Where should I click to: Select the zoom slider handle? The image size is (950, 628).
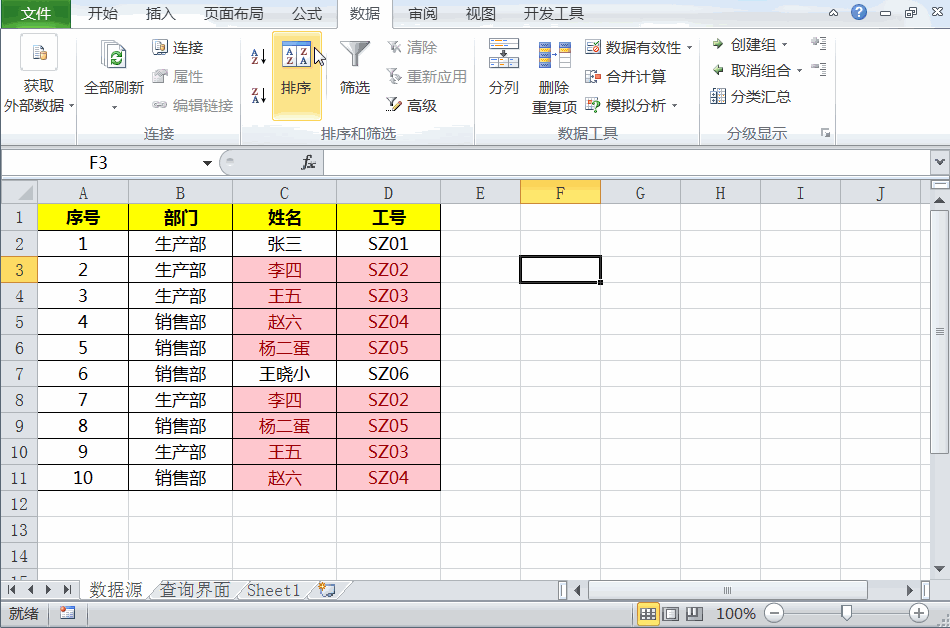[x=846, y=613]
